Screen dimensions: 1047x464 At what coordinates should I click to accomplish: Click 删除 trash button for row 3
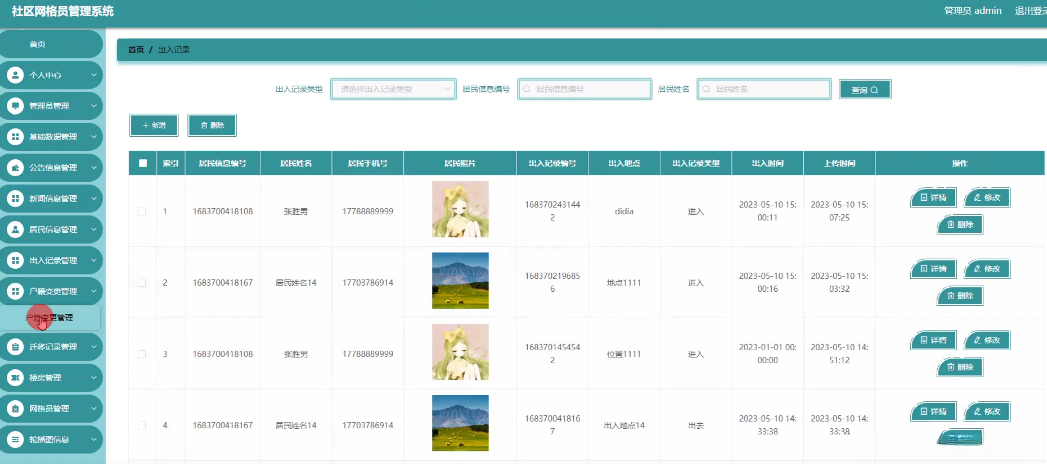click(960, 367)
